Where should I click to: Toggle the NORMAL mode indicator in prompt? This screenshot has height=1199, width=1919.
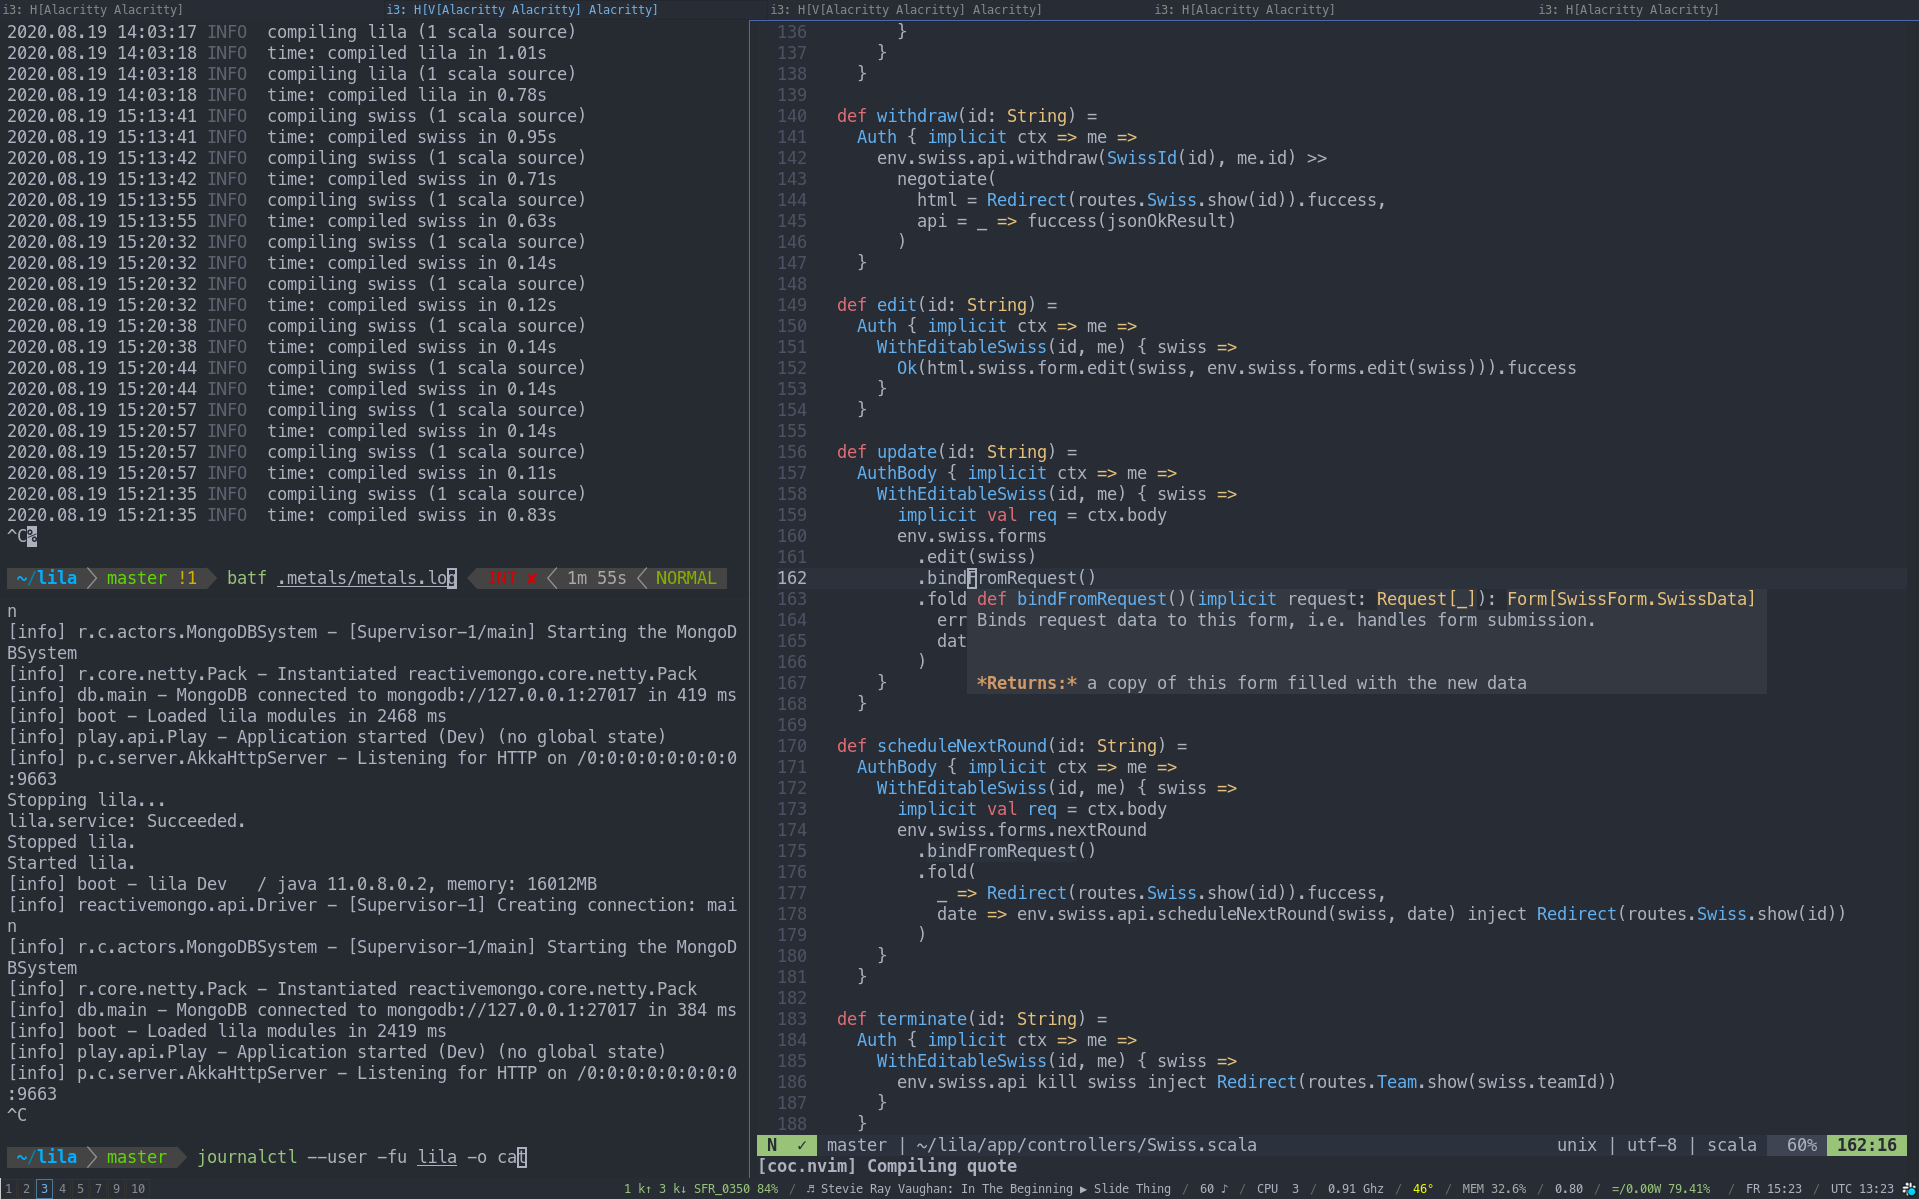pyautogui.click(x=685, y=577)
